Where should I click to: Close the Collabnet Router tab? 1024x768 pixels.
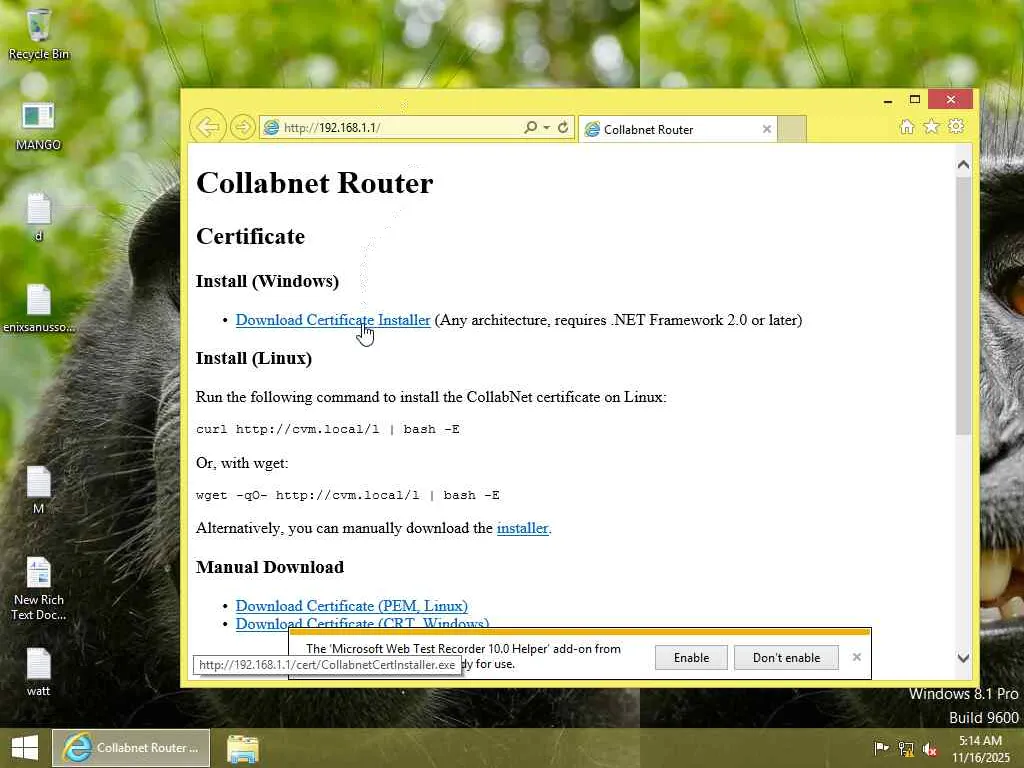point(767,129)
